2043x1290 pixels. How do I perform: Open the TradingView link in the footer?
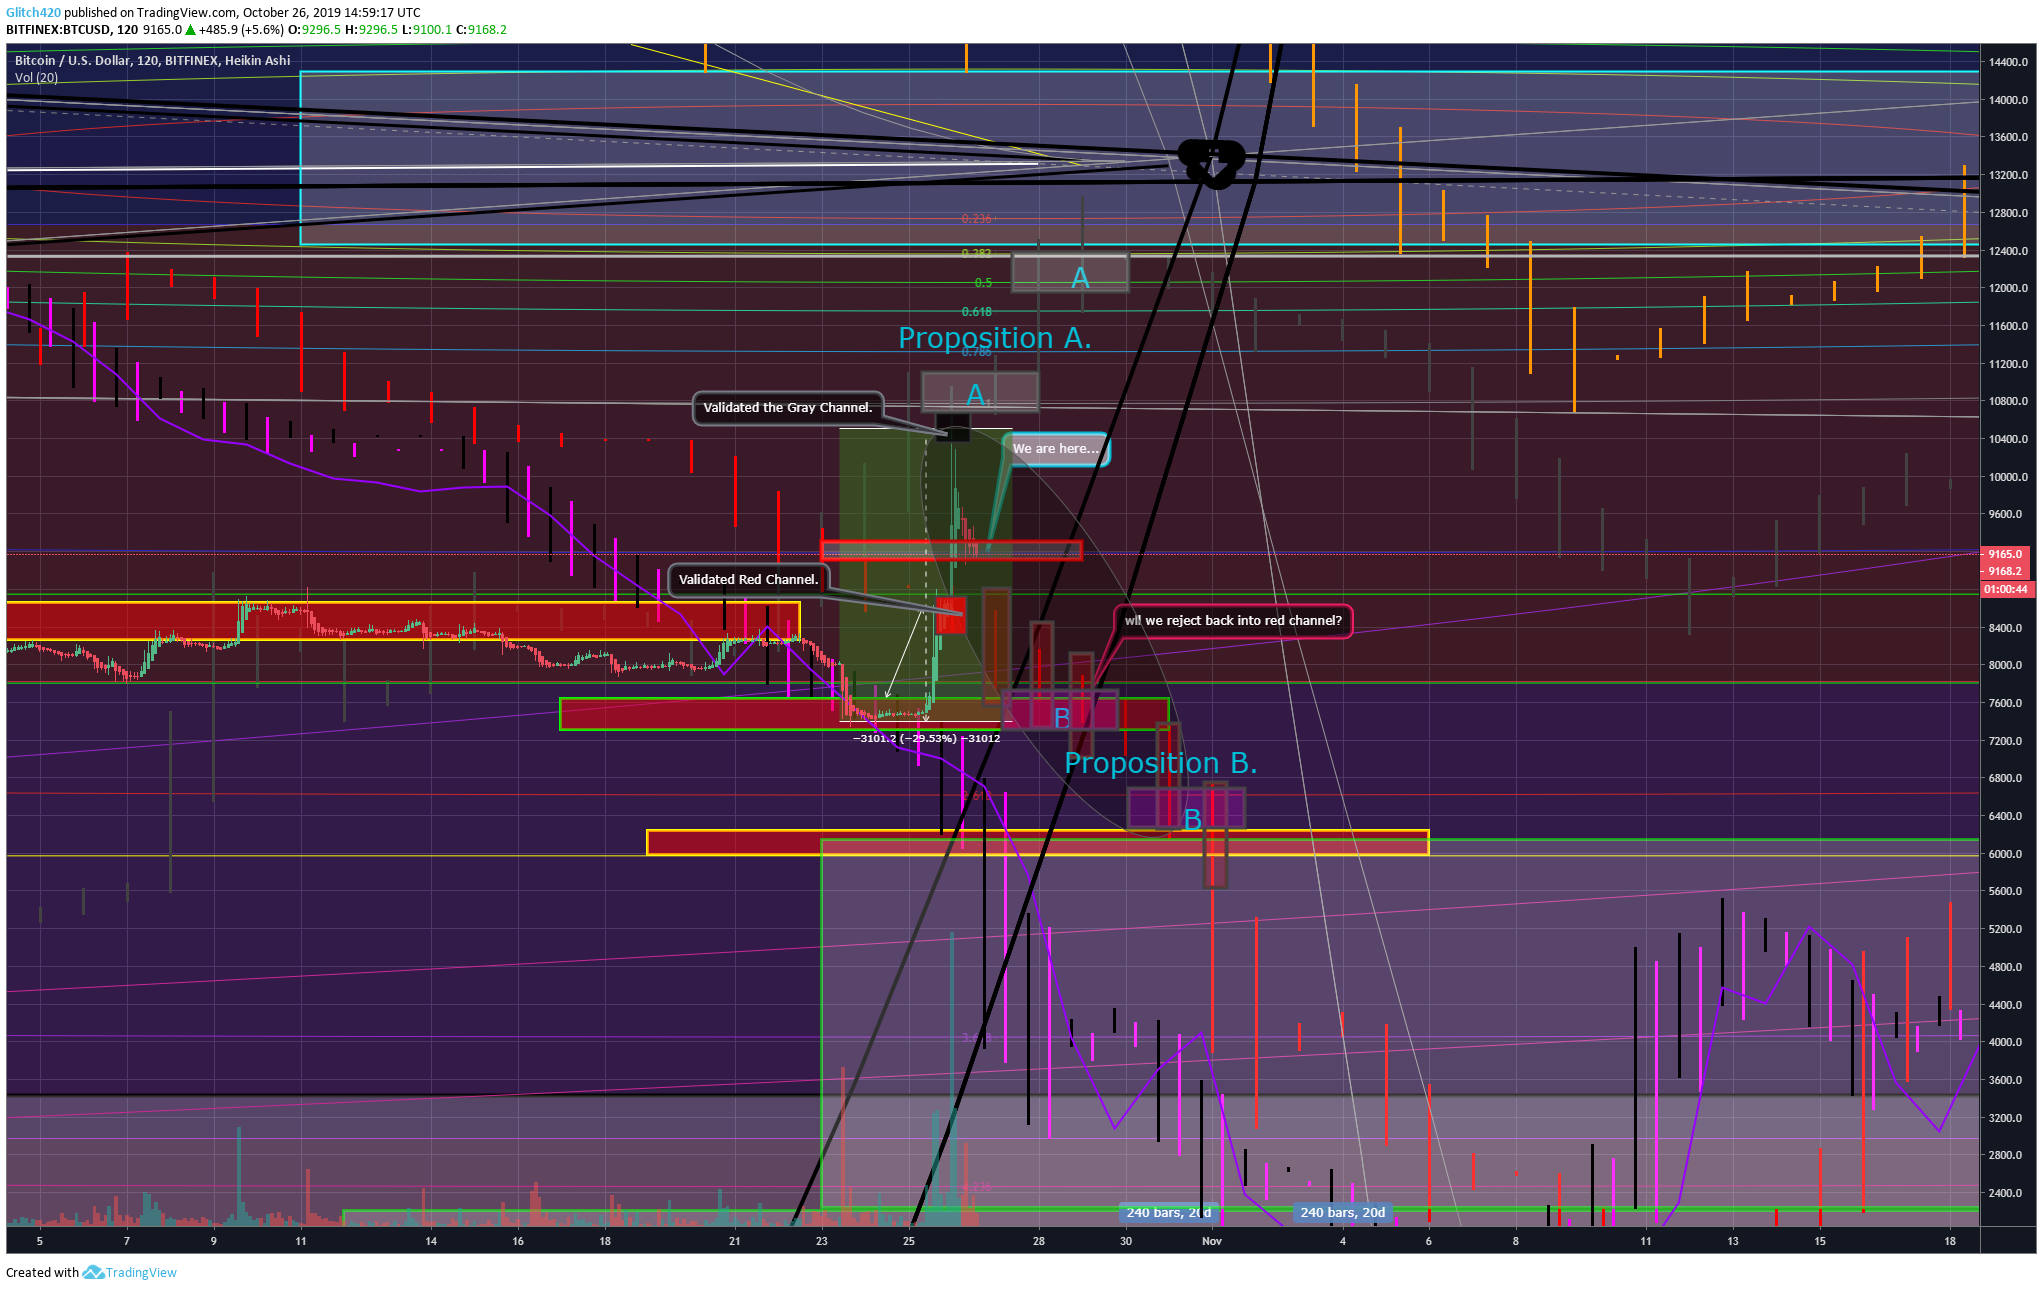pos(141,1272)
